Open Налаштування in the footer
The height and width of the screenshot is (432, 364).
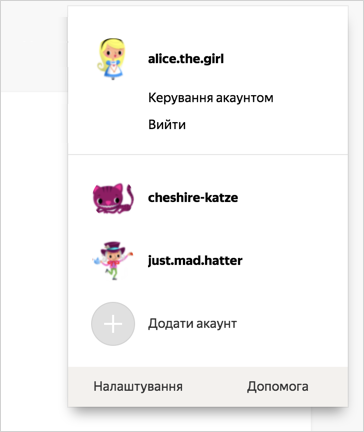[x=138, y=387]
